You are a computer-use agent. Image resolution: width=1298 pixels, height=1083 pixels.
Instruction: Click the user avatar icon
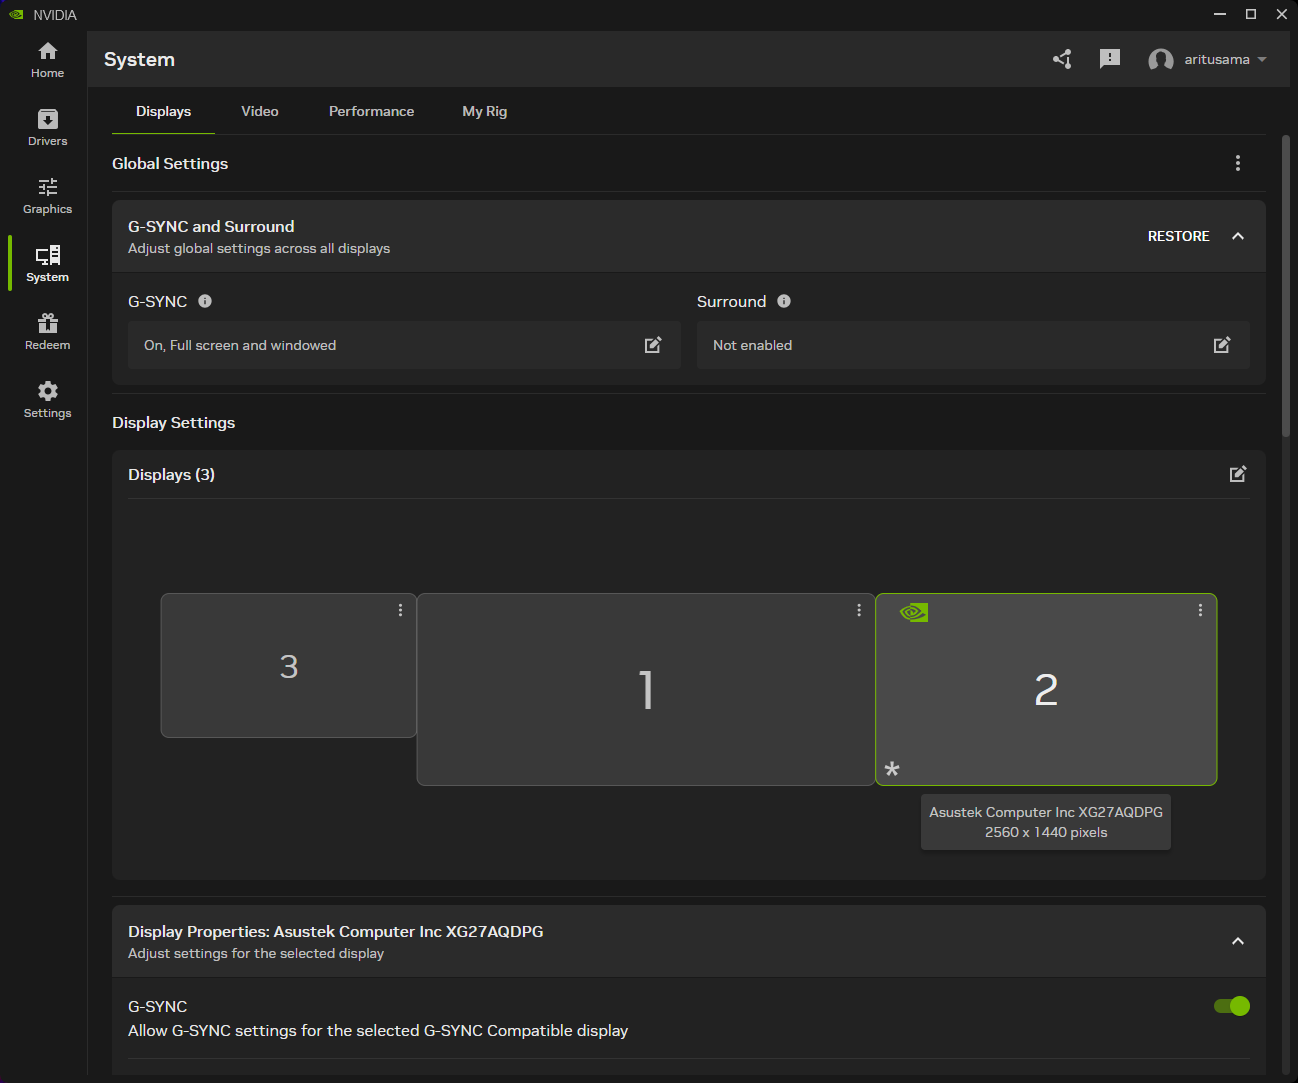(1161, 60)
